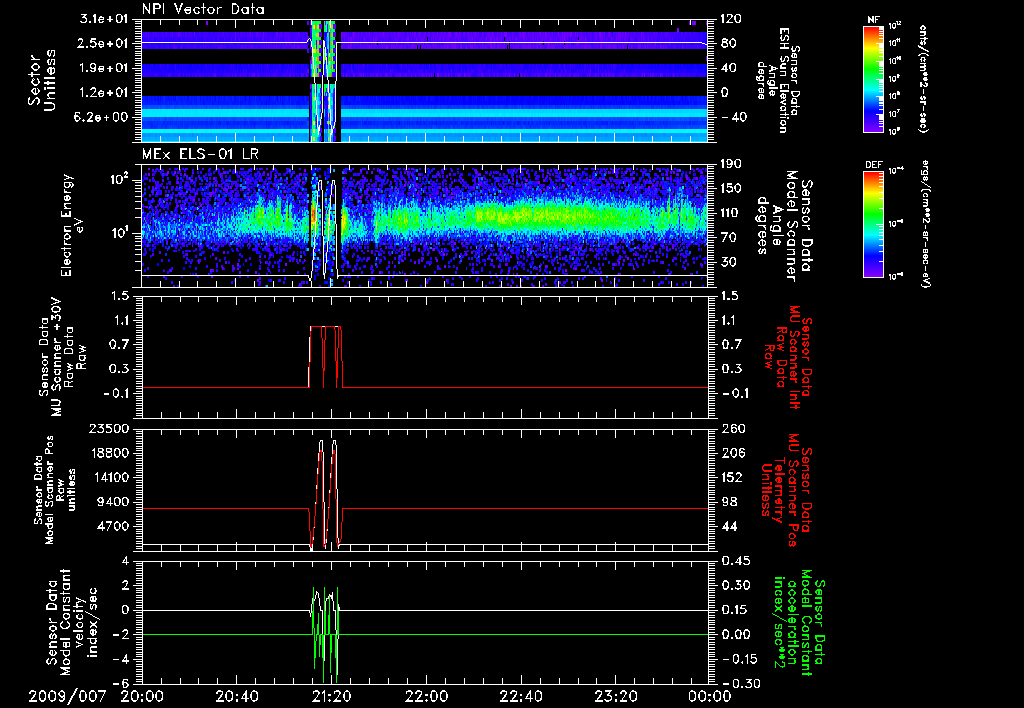Click the 4700 scanner position tick value
The height and width of the screenshot is (708, 1024).
113,526
